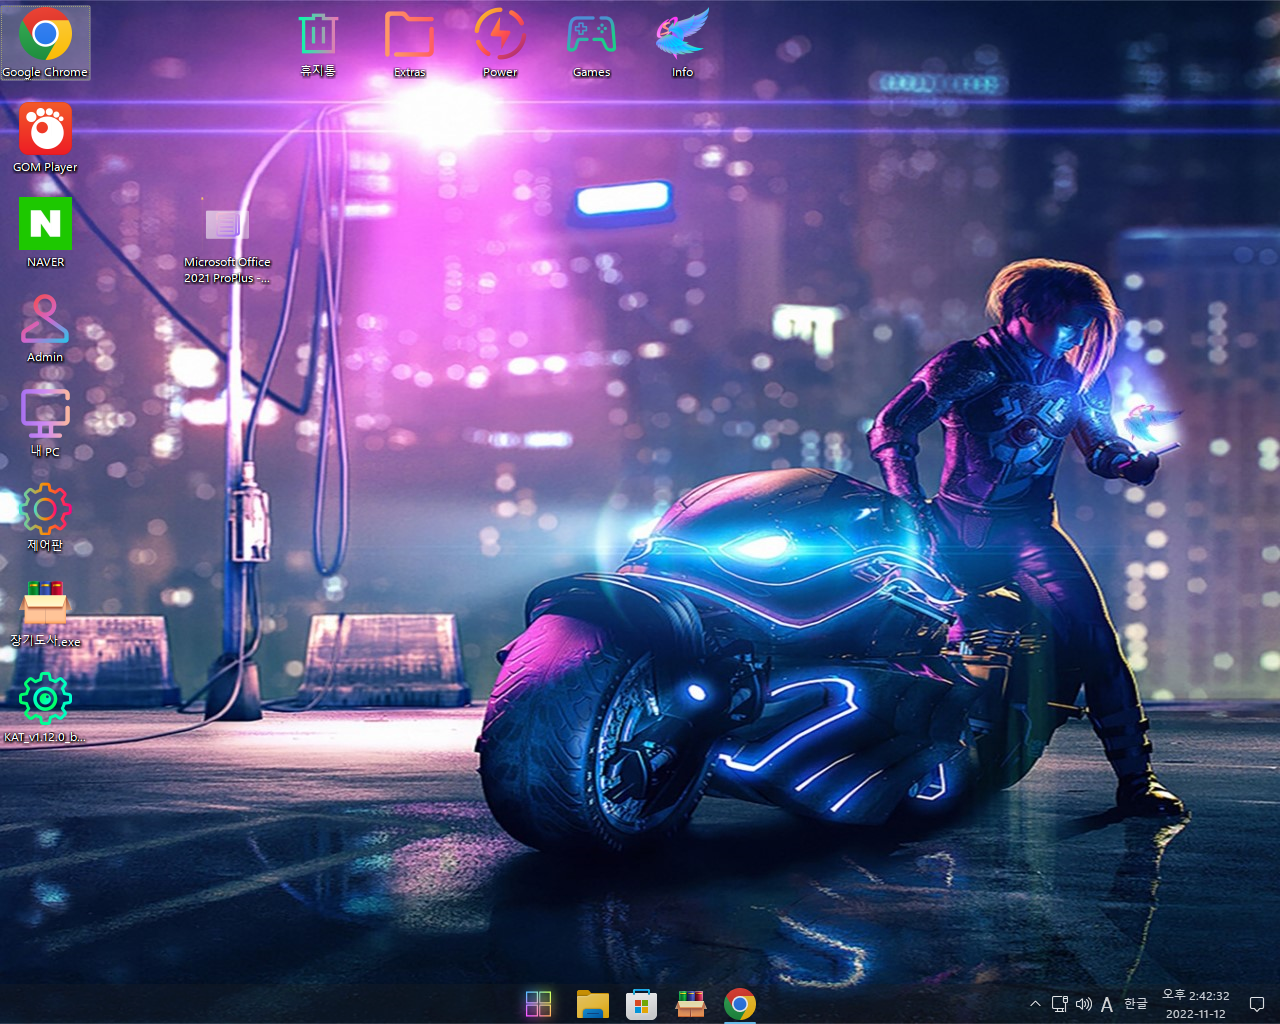Image resolution: width=1280 pixels, height=1024 pixels.
Task: Select the Info bird icon
Action: tap(682, 43)
